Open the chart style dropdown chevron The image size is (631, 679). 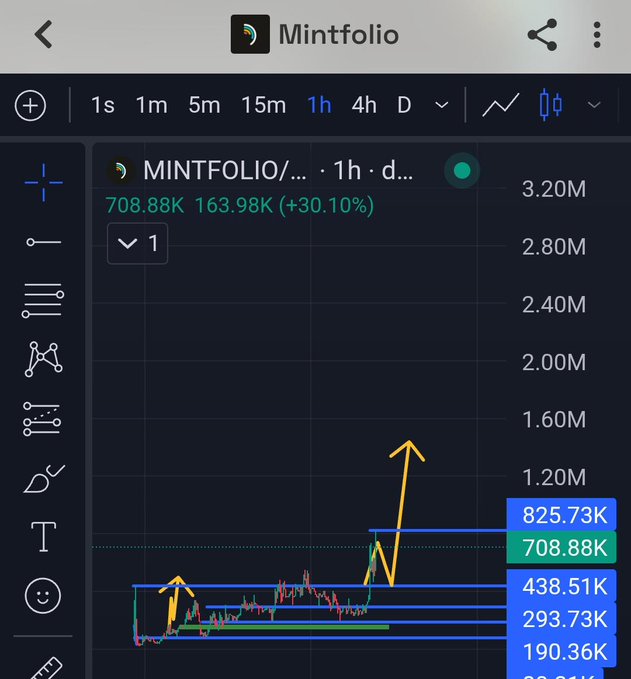click(594, 105)
